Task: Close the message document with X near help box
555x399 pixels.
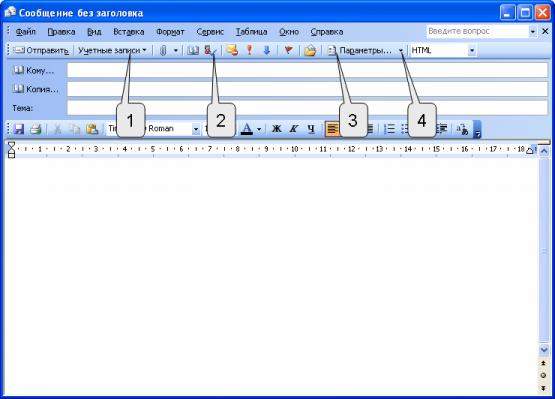Action: tap(545, 32)
